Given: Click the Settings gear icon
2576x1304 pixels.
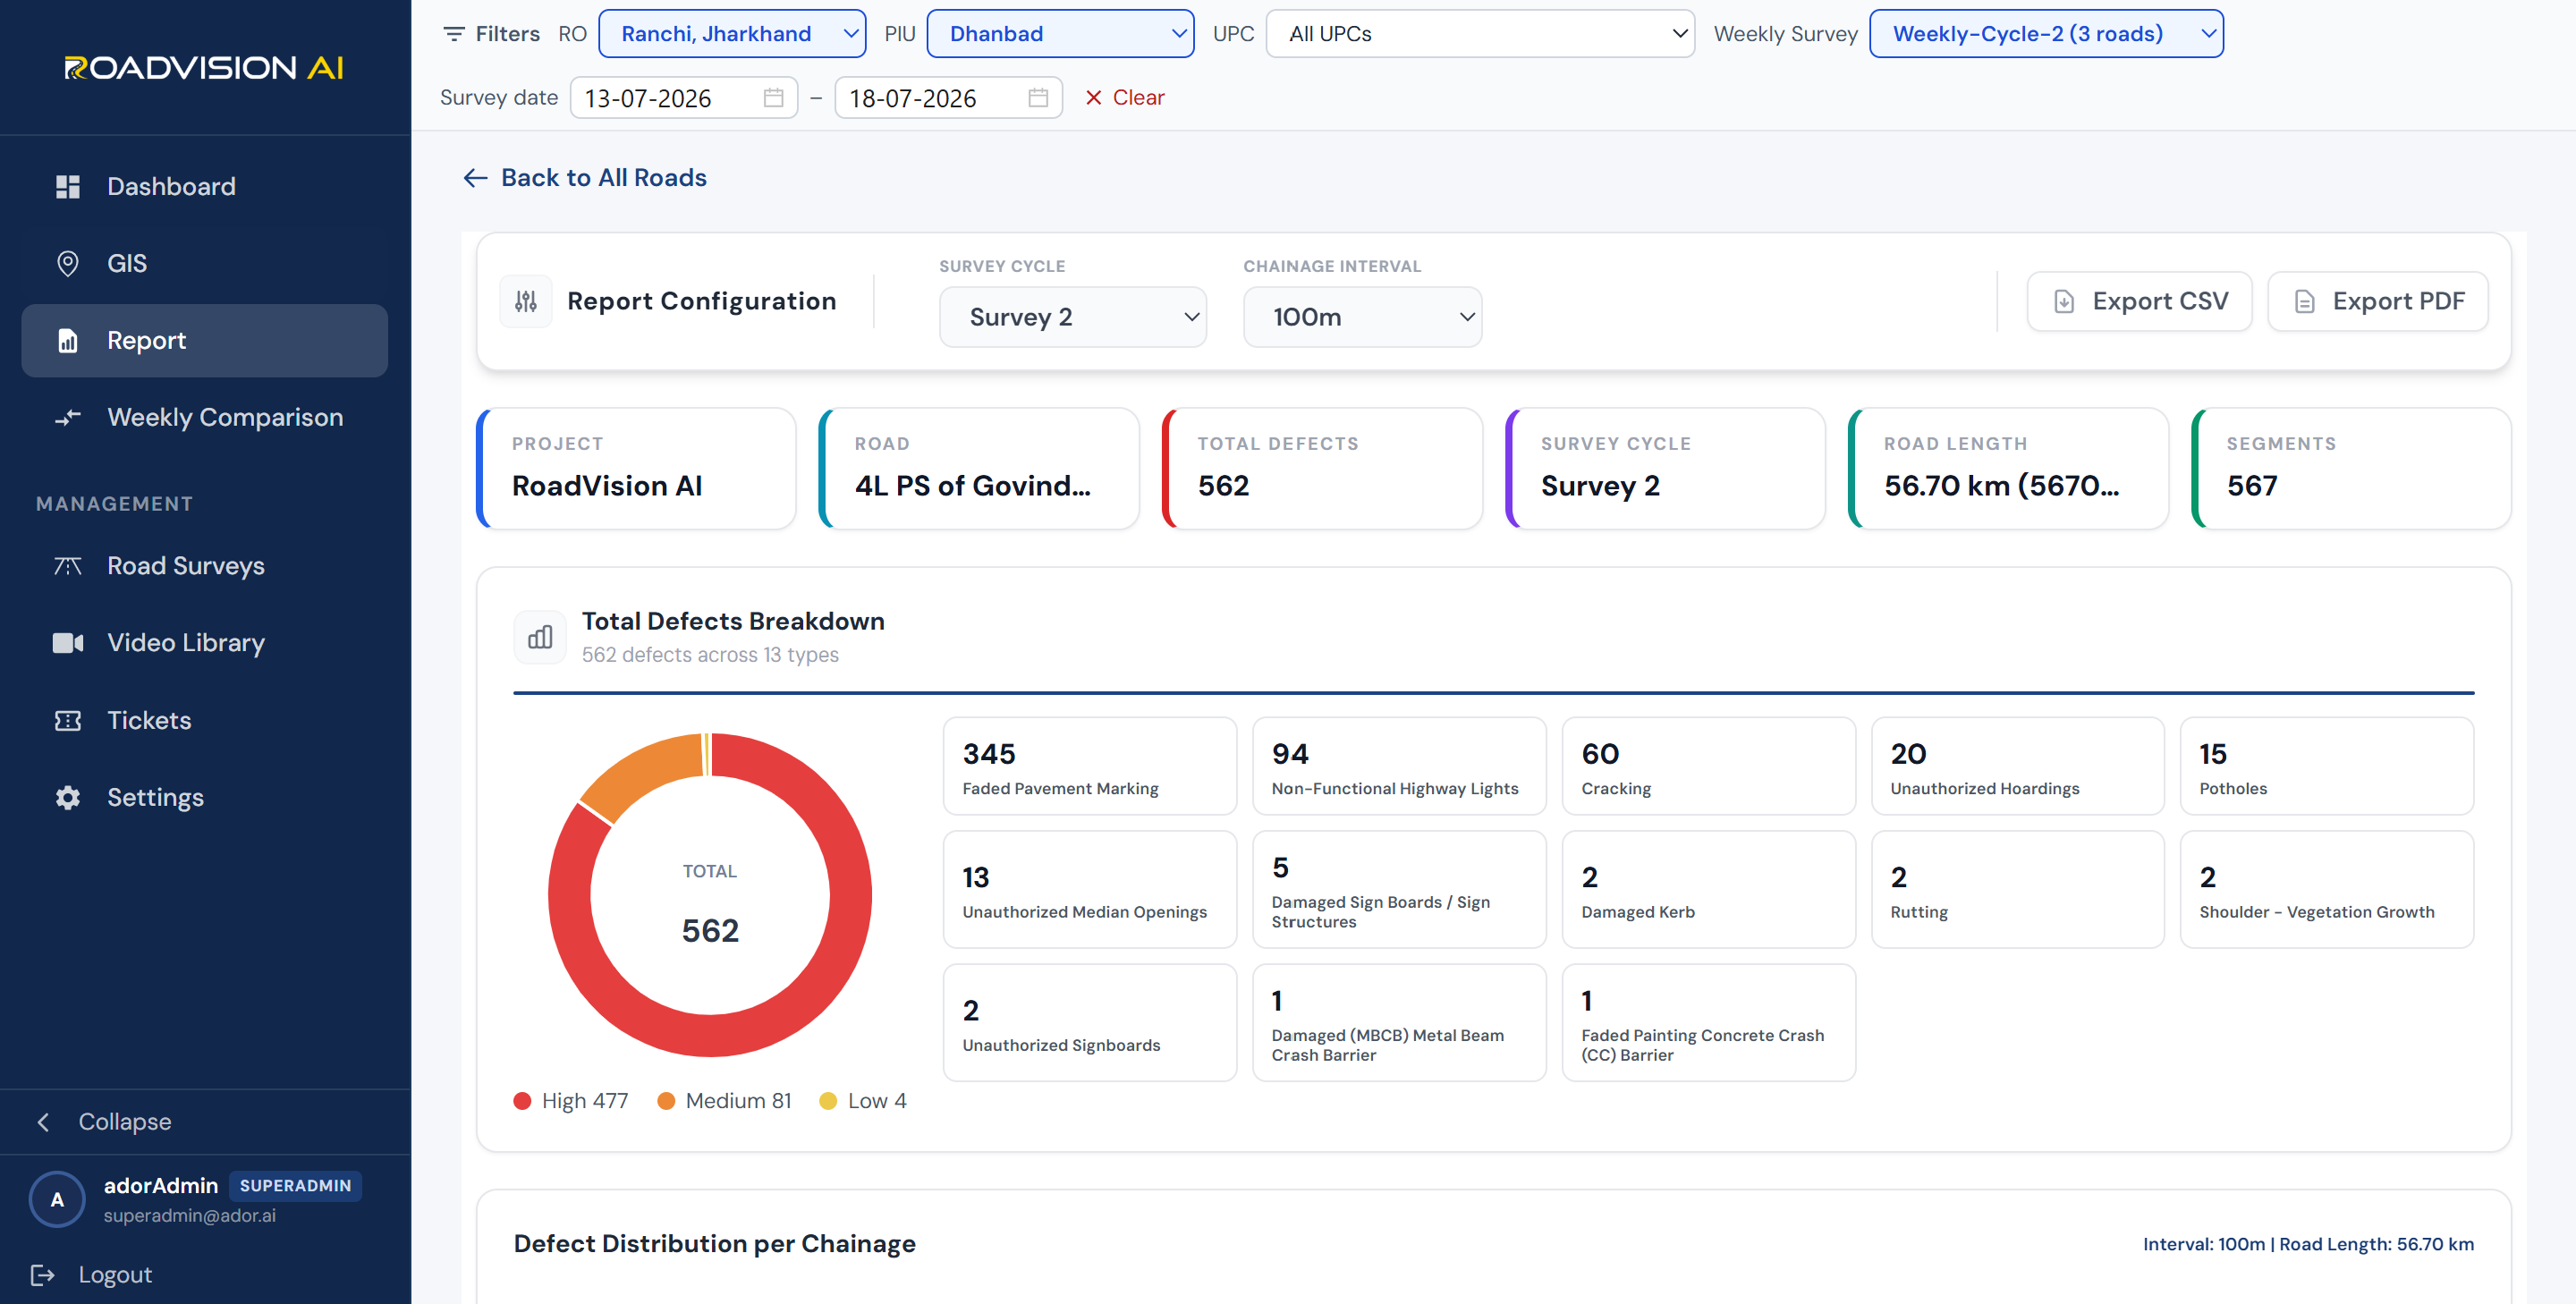Looking at the screenshot, I should tap(67, 798).
